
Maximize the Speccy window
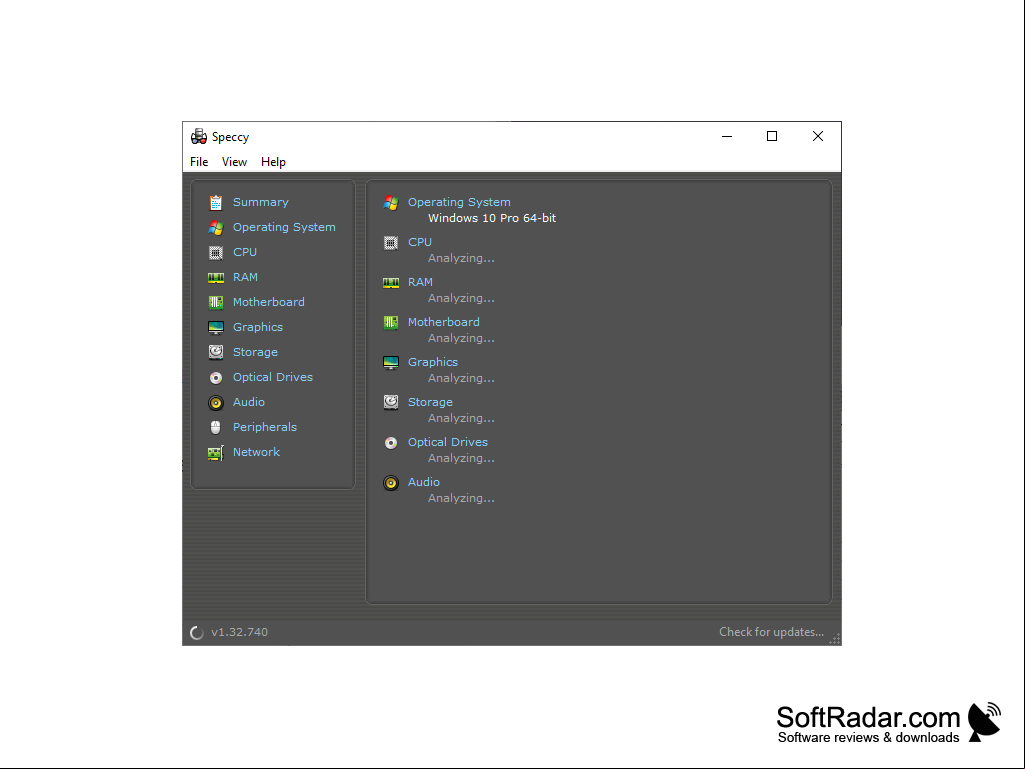point(772,136)
